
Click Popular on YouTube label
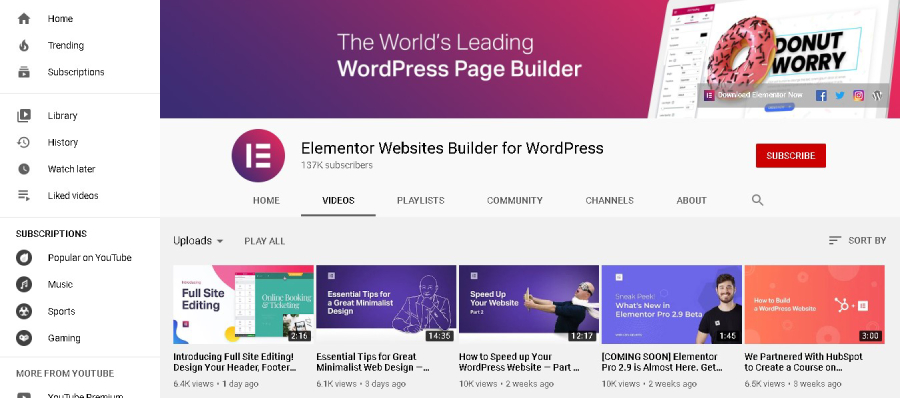click(90, 257)
